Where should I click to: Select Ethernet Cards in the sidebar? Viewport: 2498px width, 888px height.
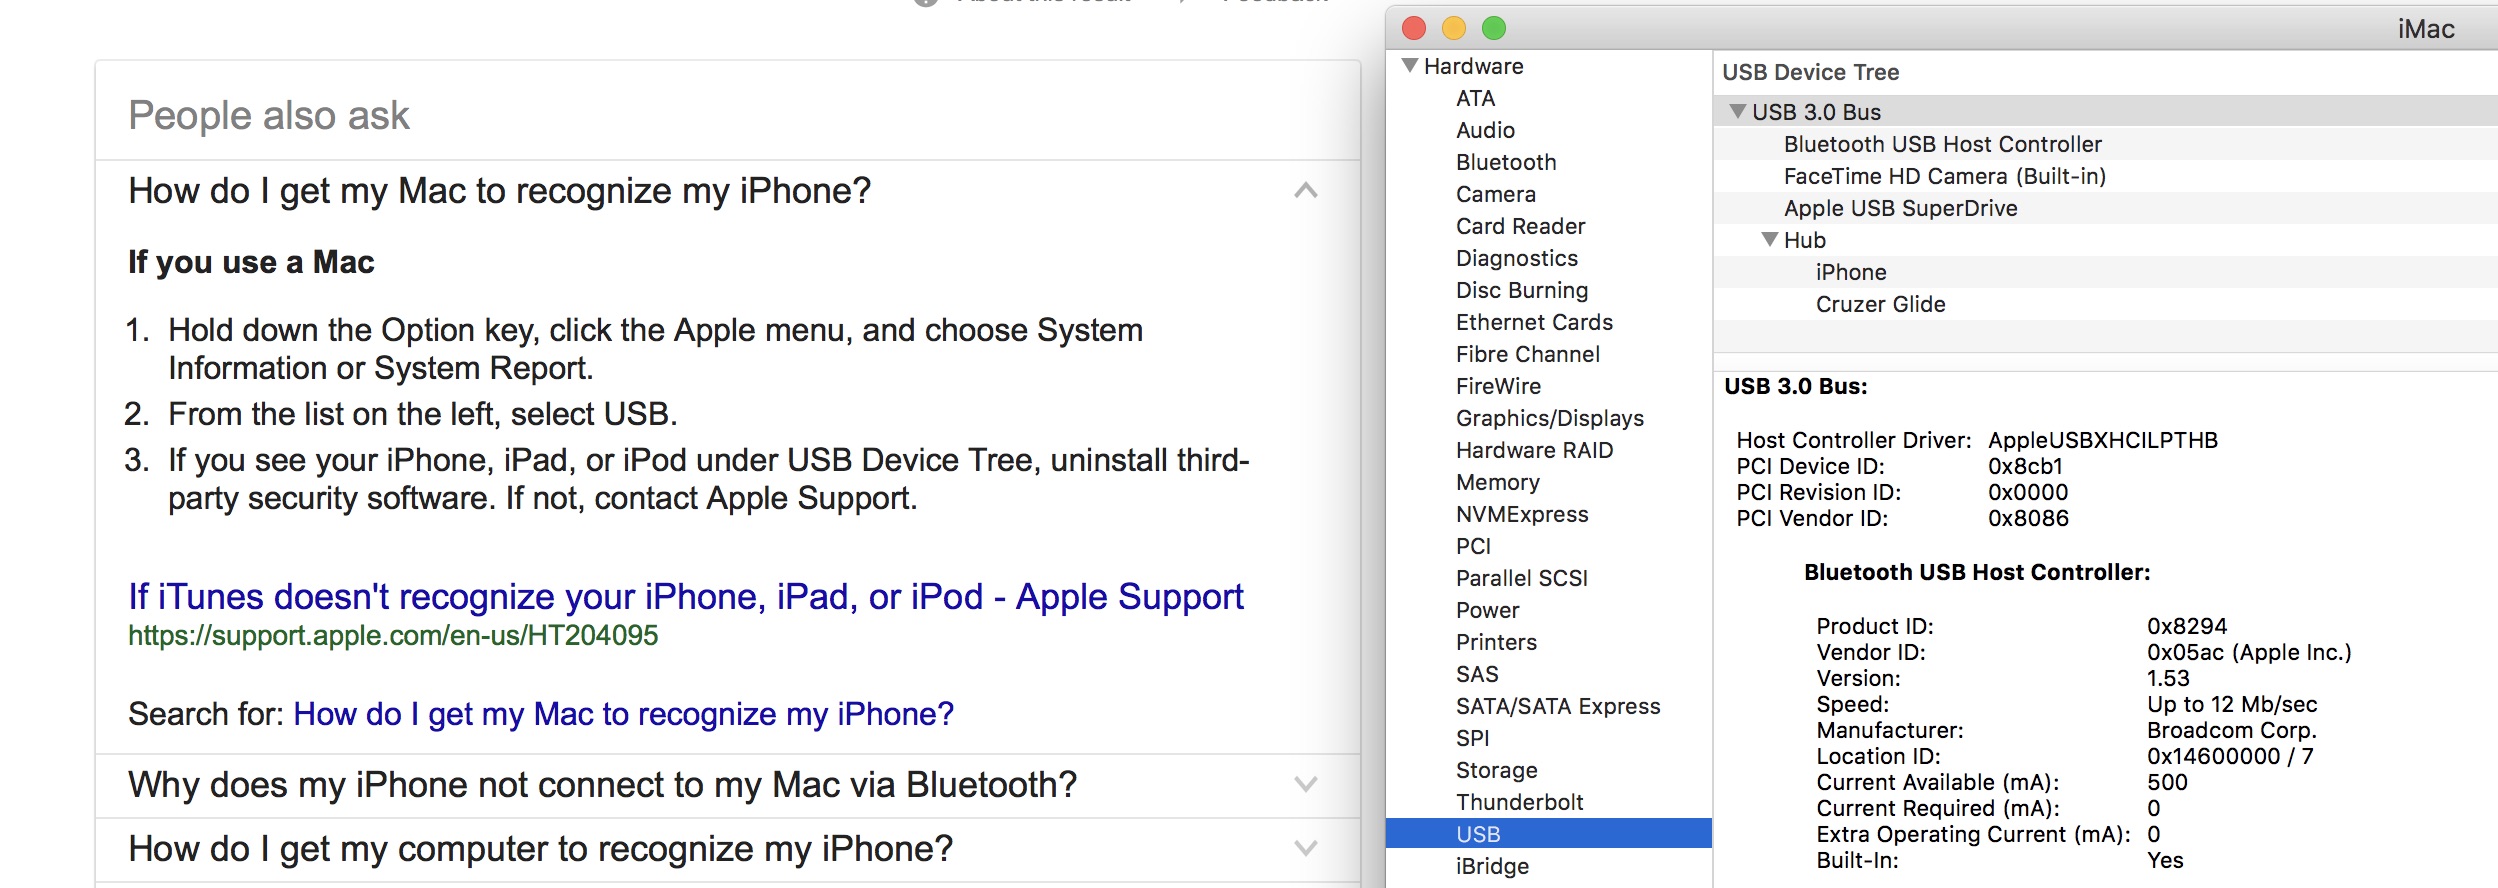pos(1535,322)
